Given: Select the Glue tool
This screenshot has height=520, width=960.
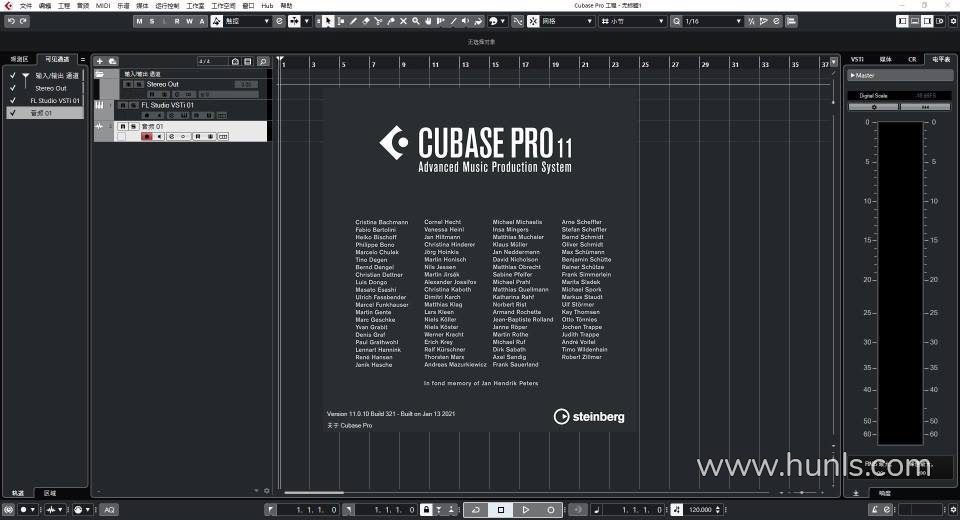Looking at the screenshot, I should [391, 21].
